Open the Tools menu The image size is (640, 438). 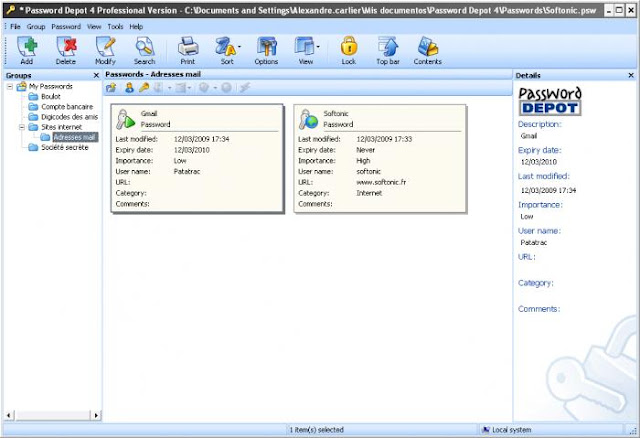(x=115, y=27)
